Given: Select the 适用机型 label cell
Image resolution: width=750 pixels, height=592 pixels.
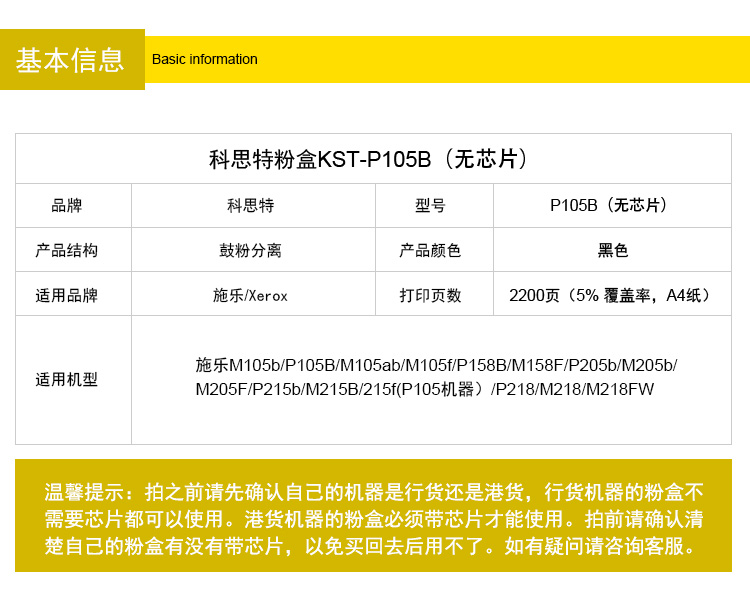Looking at the screenshot, I should [x=67, y=380].
